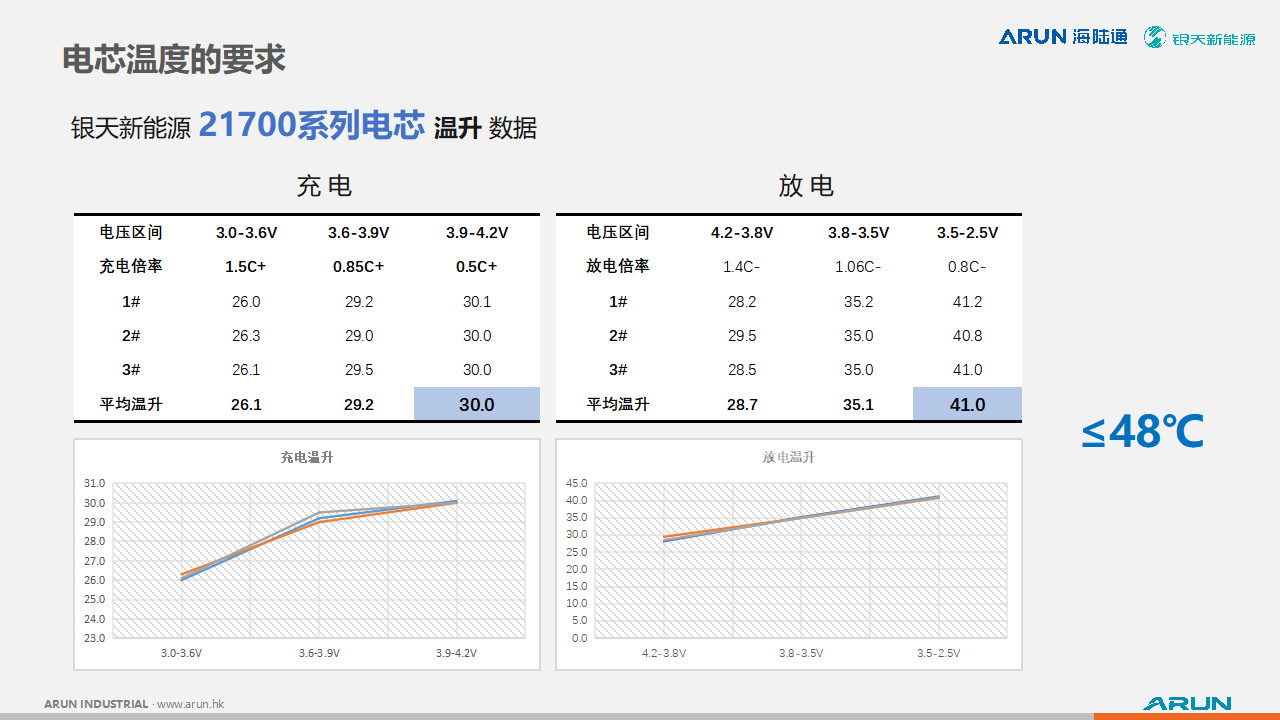This screenshot has height=720, width=1280.
Task: Click the 银天新能源 text in the subtitle
Action: (131, 128)
